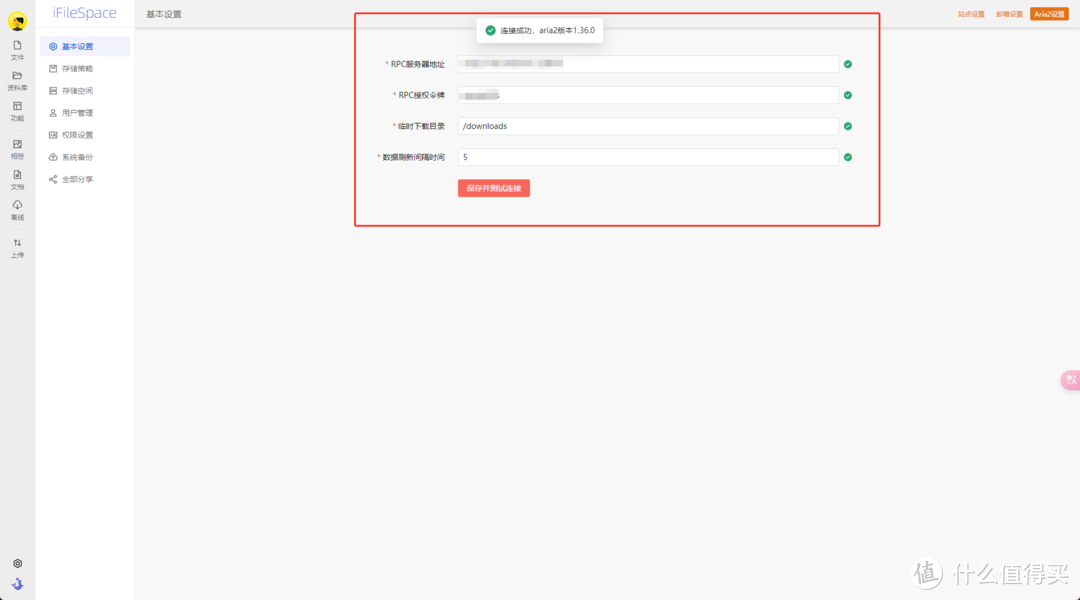Click the 基本设置 page title in header
1080x600 pixels.
pos(164,14)
